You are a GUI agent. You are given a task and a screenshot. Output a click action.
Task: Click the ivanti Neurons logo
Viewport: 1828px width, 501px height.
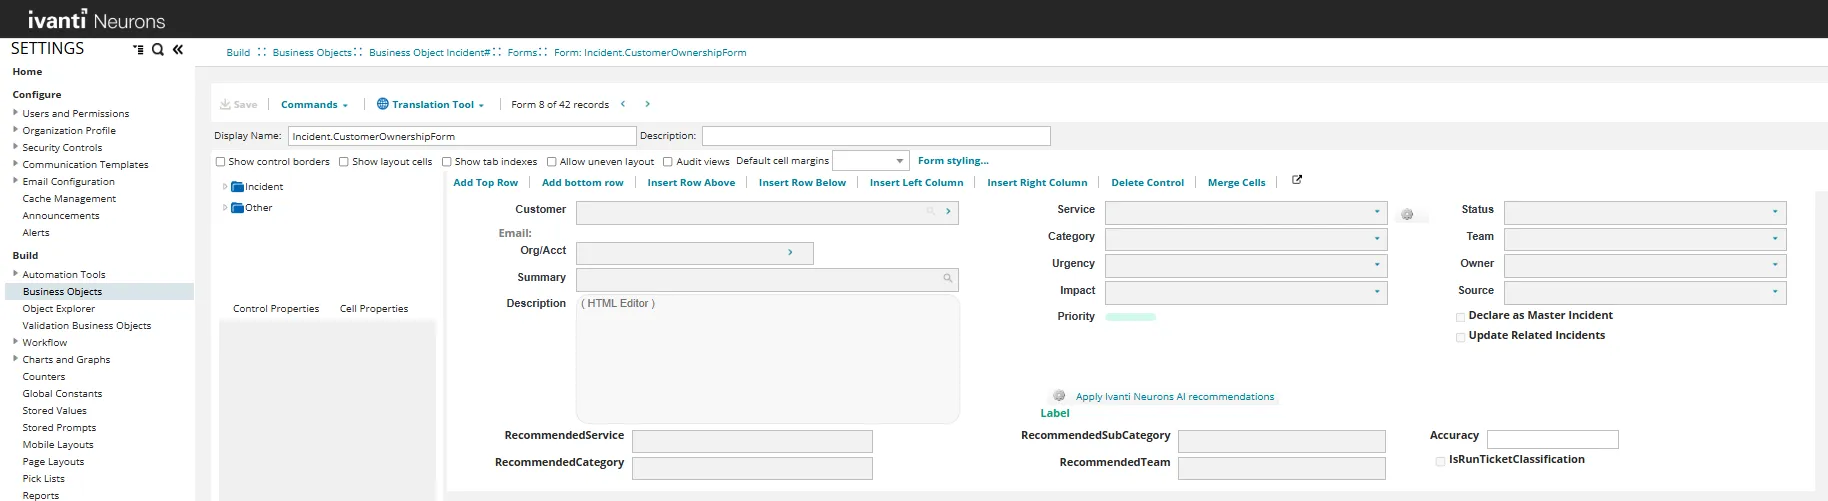[x=96, y=20]
